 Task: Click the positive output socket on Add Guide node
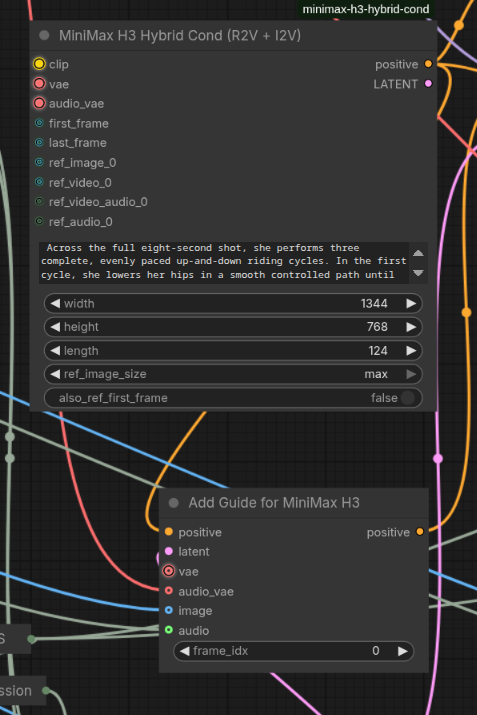(420, 532)
